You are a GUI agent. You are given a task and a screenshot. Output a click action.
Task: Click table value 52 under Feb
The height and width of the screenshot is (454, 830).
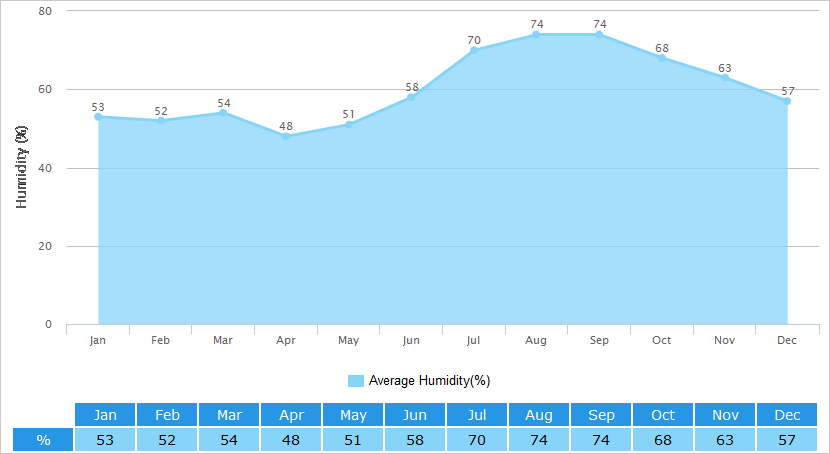pos(167,440)
